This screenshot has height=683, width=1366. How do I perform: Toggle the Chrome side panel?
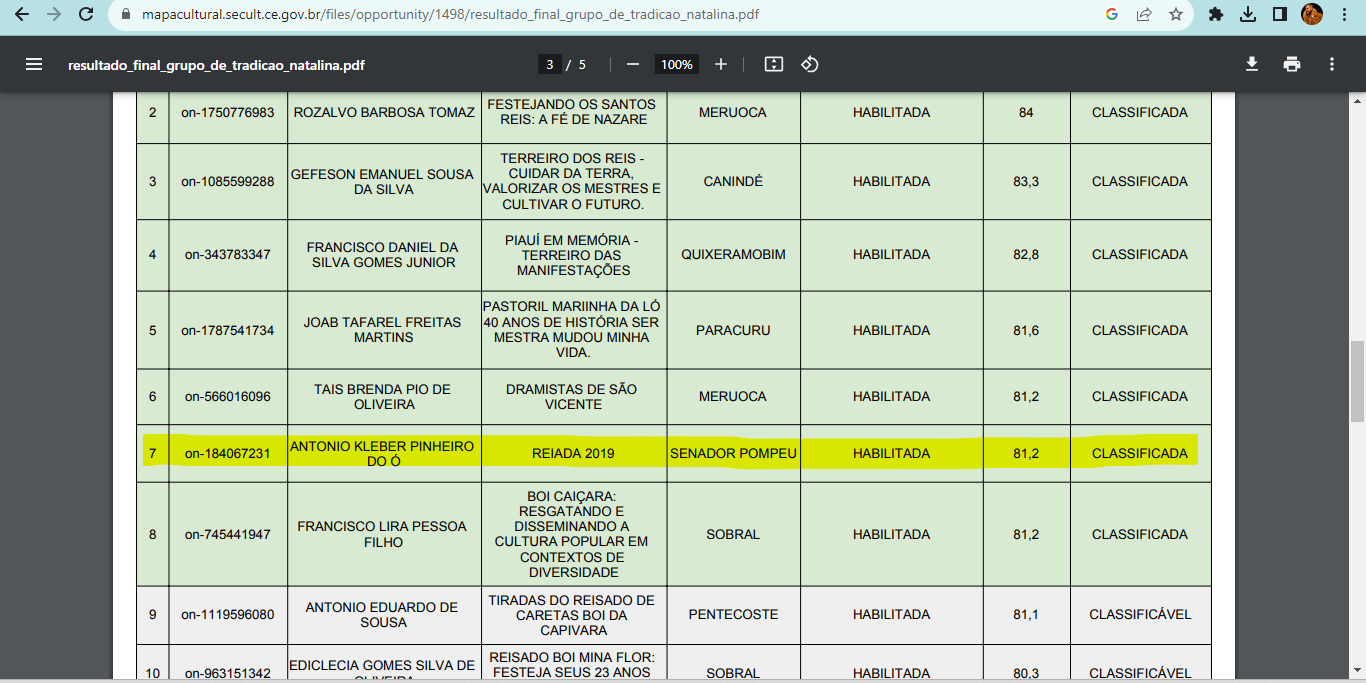click(1279, 15)
